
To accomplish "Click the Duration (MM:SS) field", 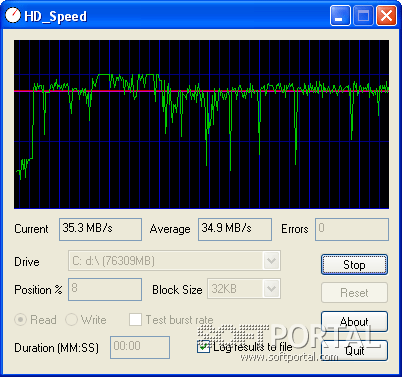I will [x=140, y=347].
